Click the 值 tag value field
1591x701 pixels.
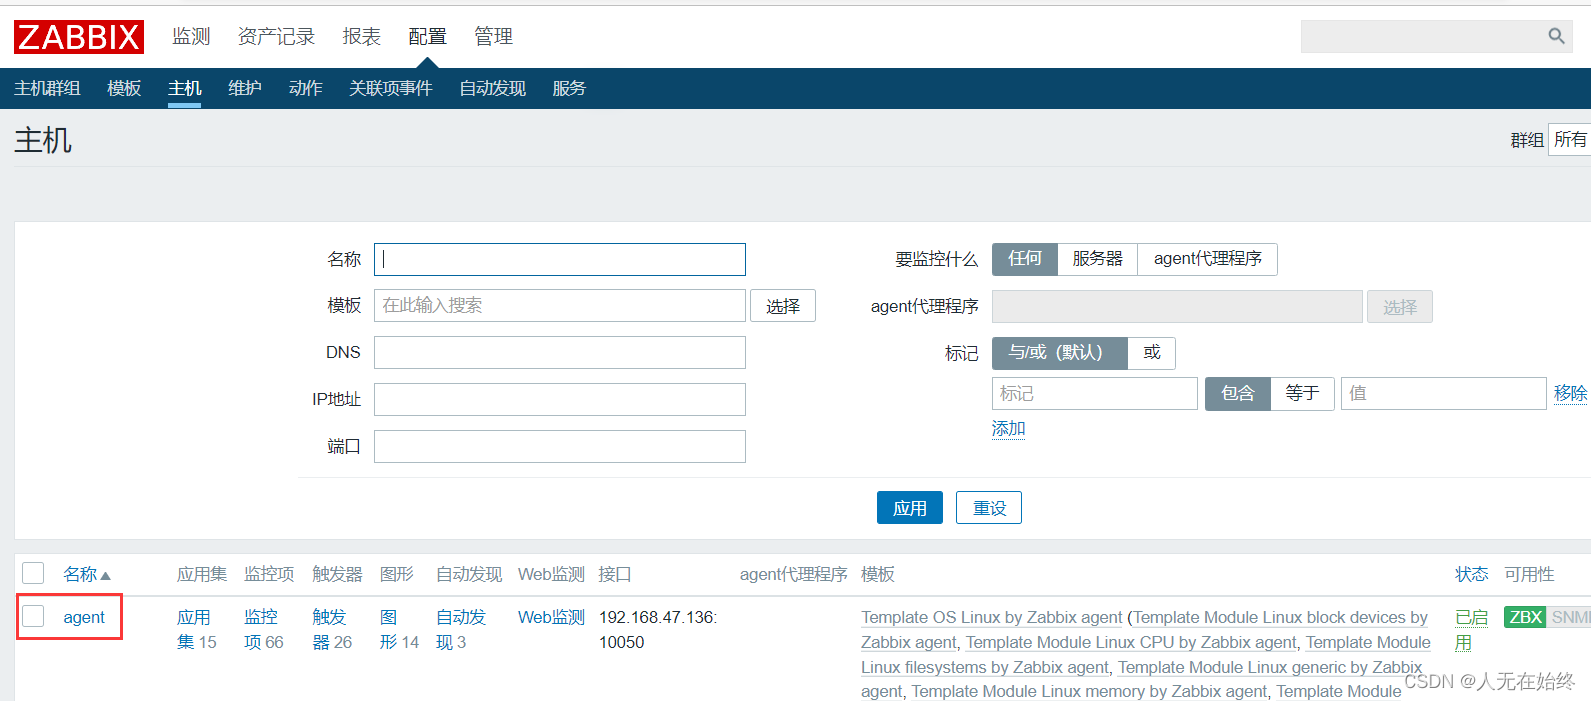click(1444, 393)
